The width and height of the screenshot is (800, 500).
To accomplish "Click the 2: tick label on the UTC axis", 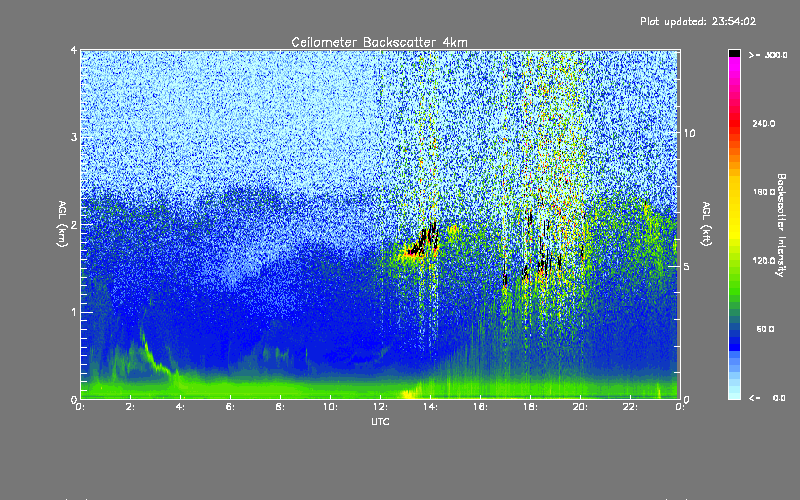I will pos(130,407).
